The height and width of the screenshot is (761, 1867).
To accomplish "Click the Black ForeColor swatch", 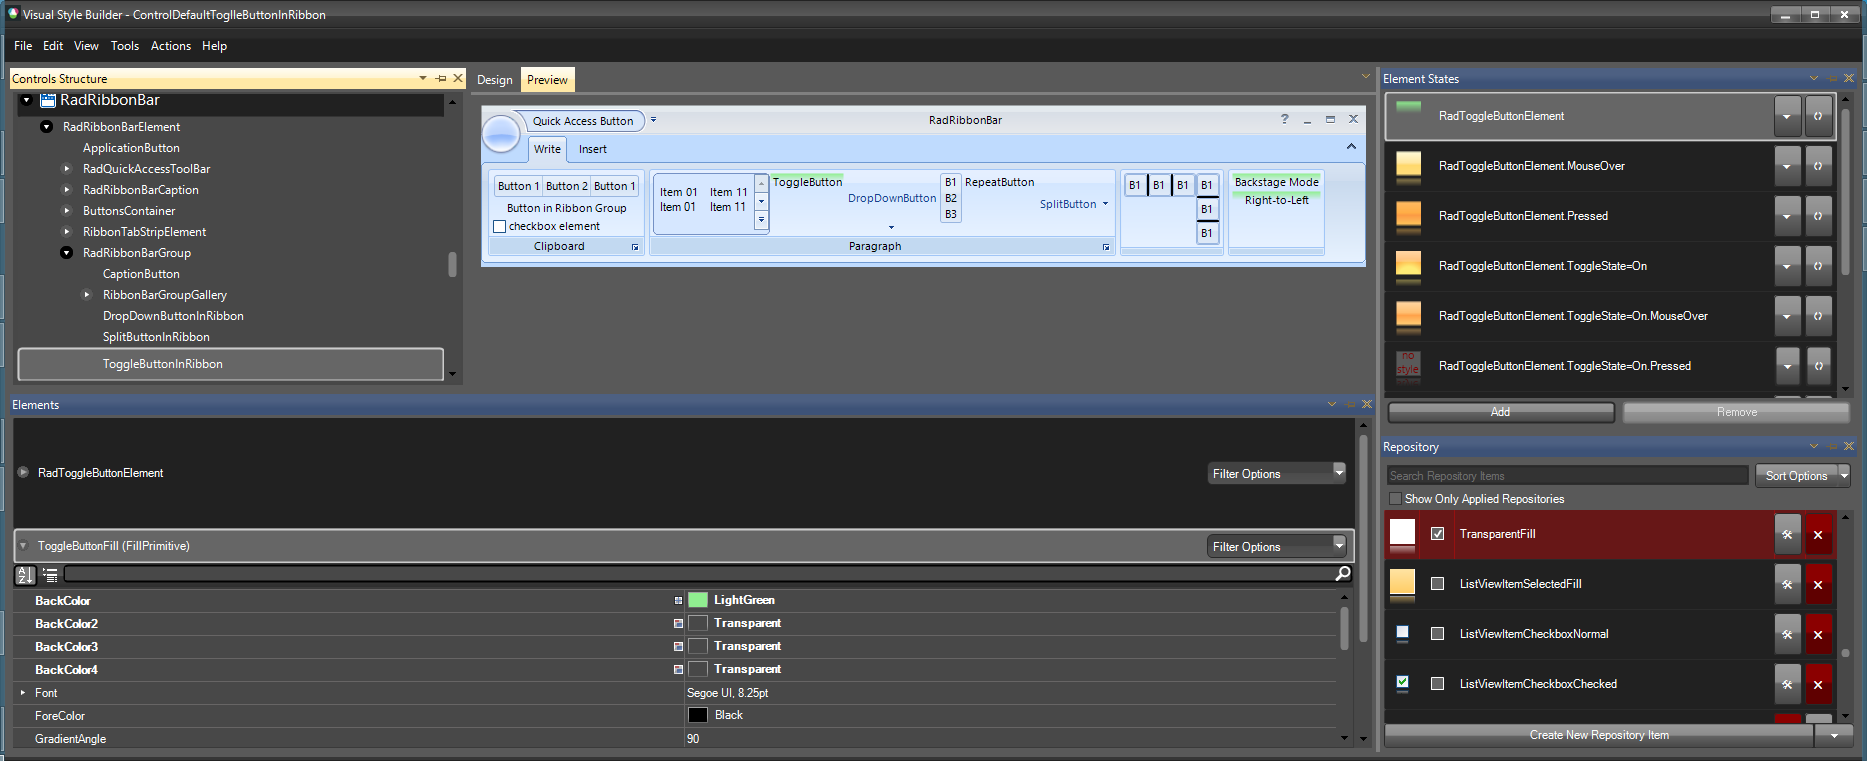I will [x=698, y=715].
